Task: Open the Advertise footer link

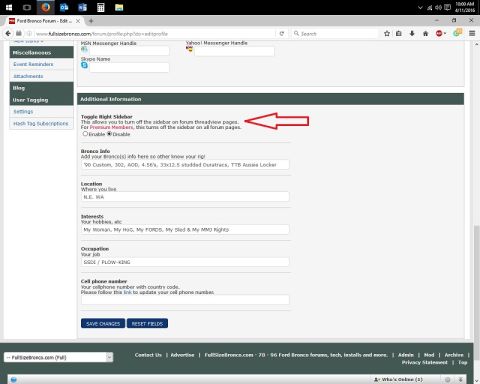Action: pyautogui.click(x=182, y=355)
